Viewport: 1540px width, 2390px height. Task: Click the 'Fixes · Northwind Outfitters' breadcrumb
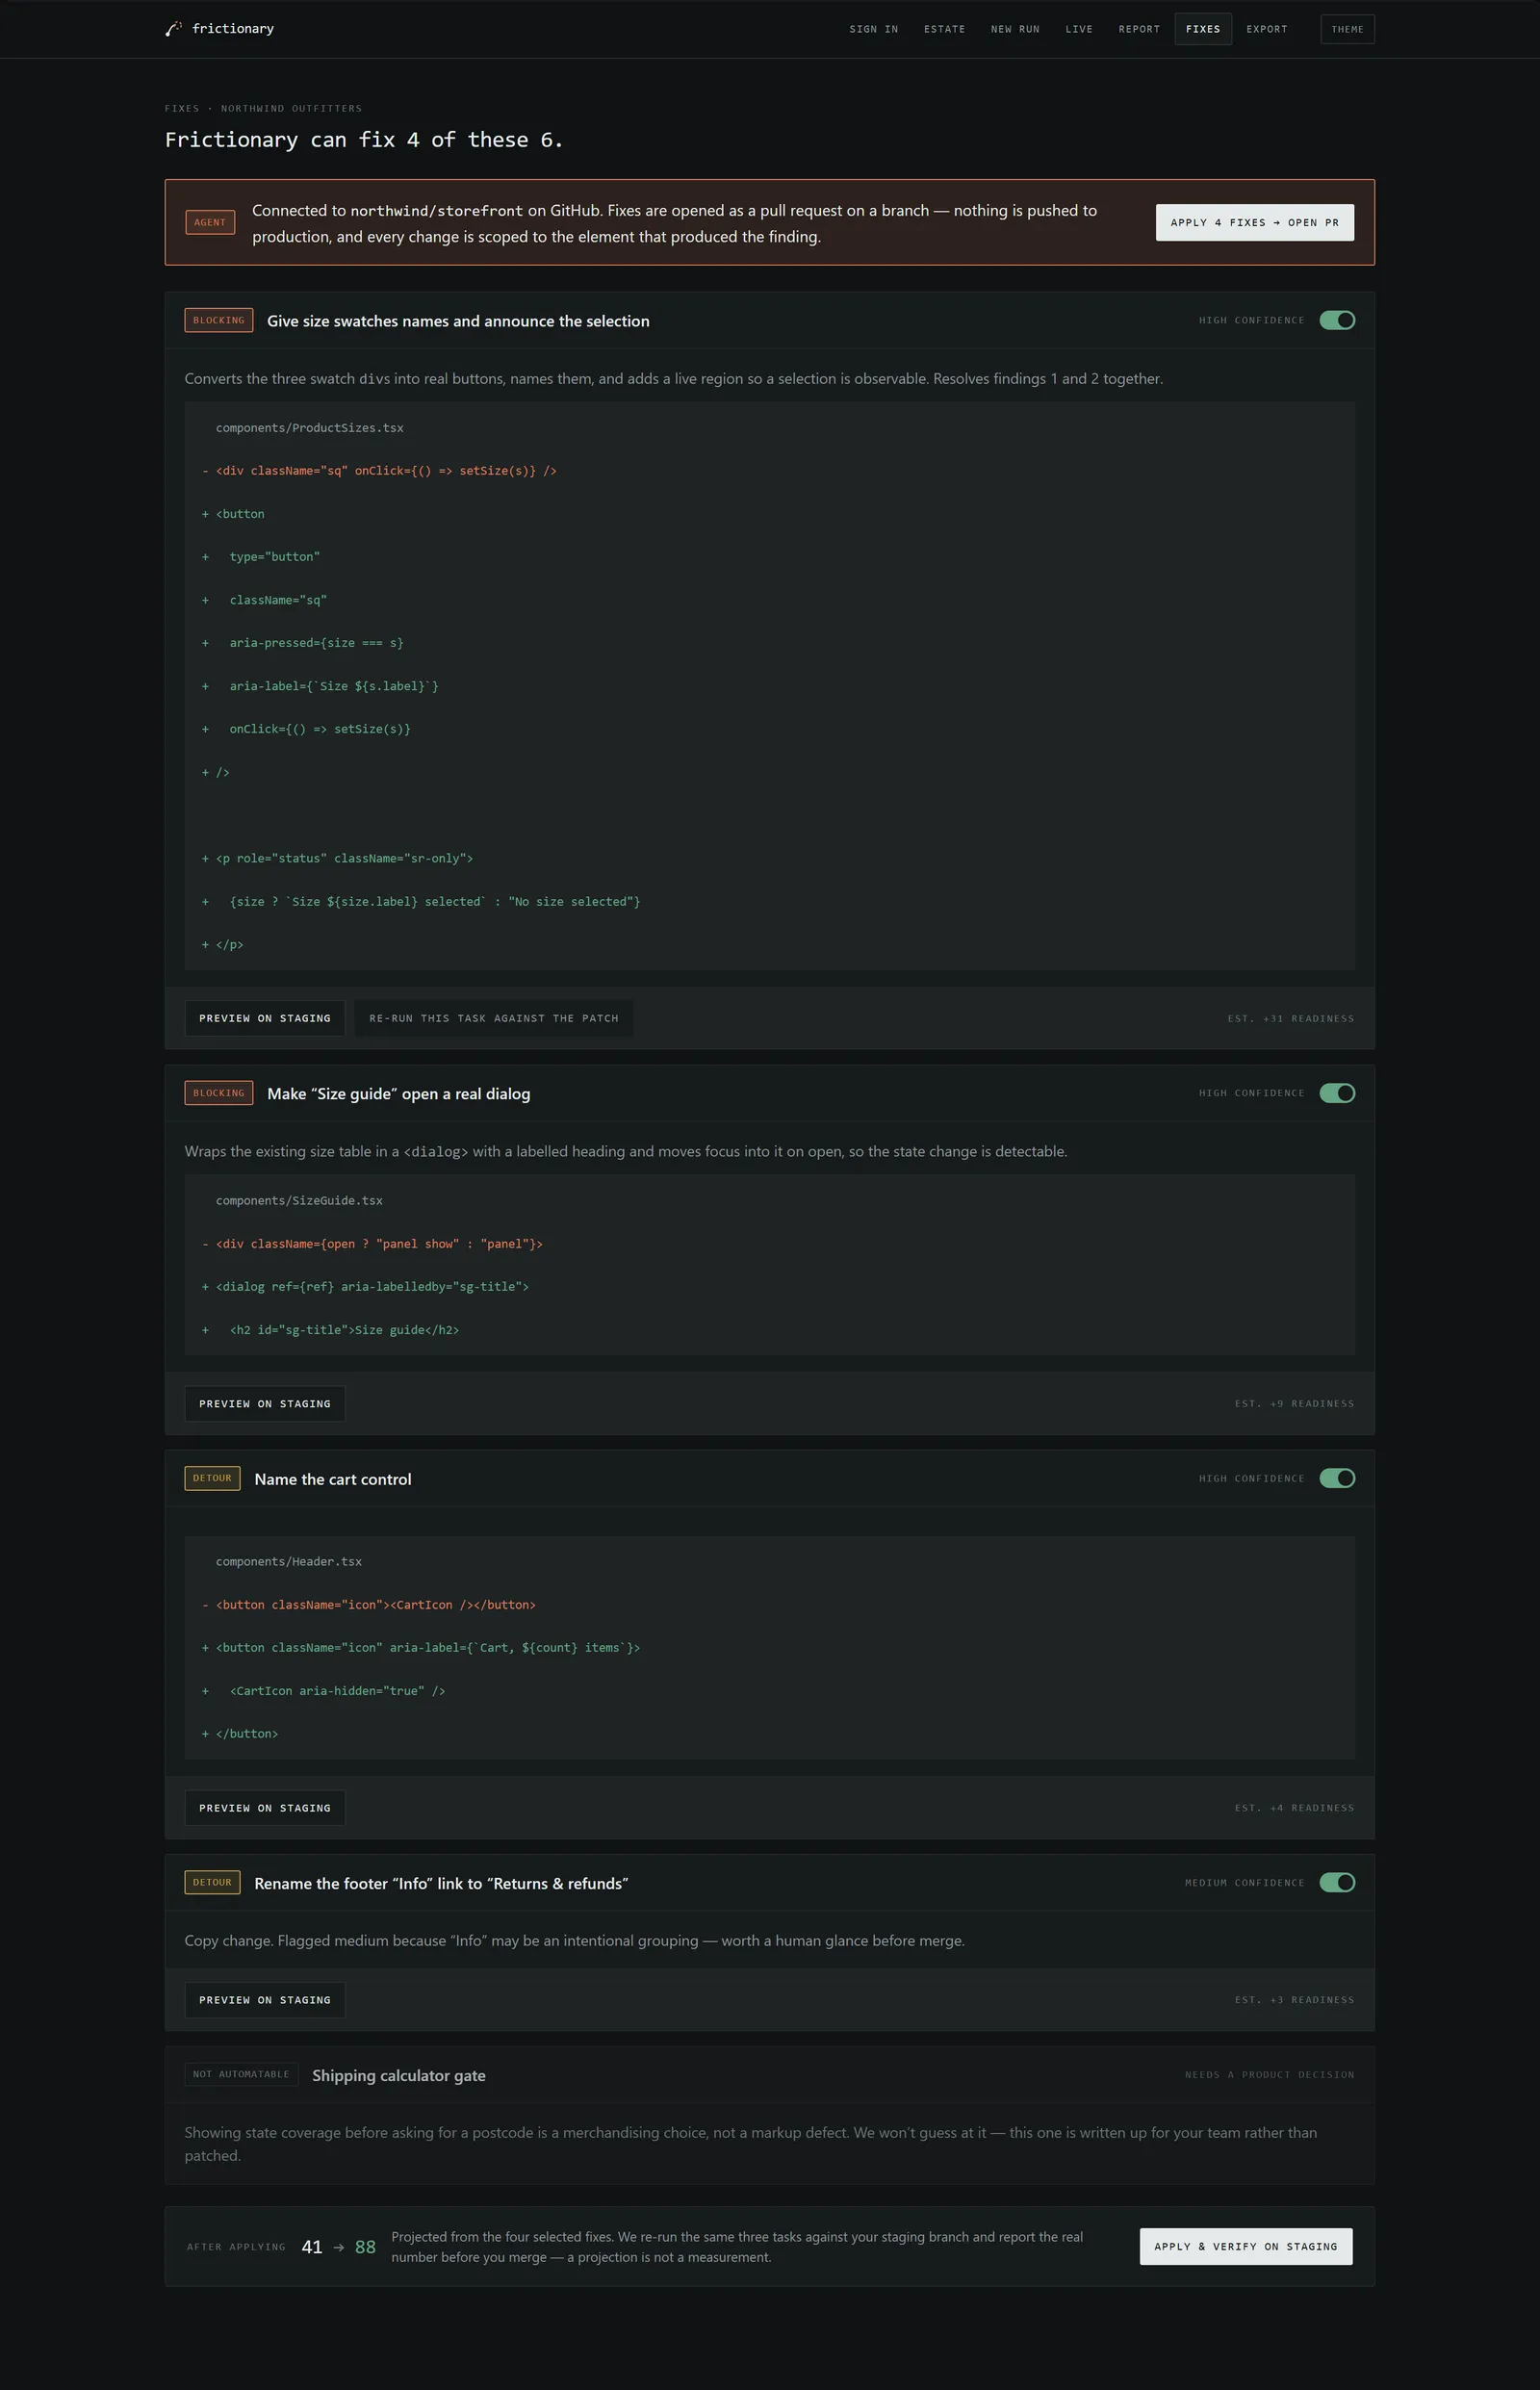click(263, 108)
